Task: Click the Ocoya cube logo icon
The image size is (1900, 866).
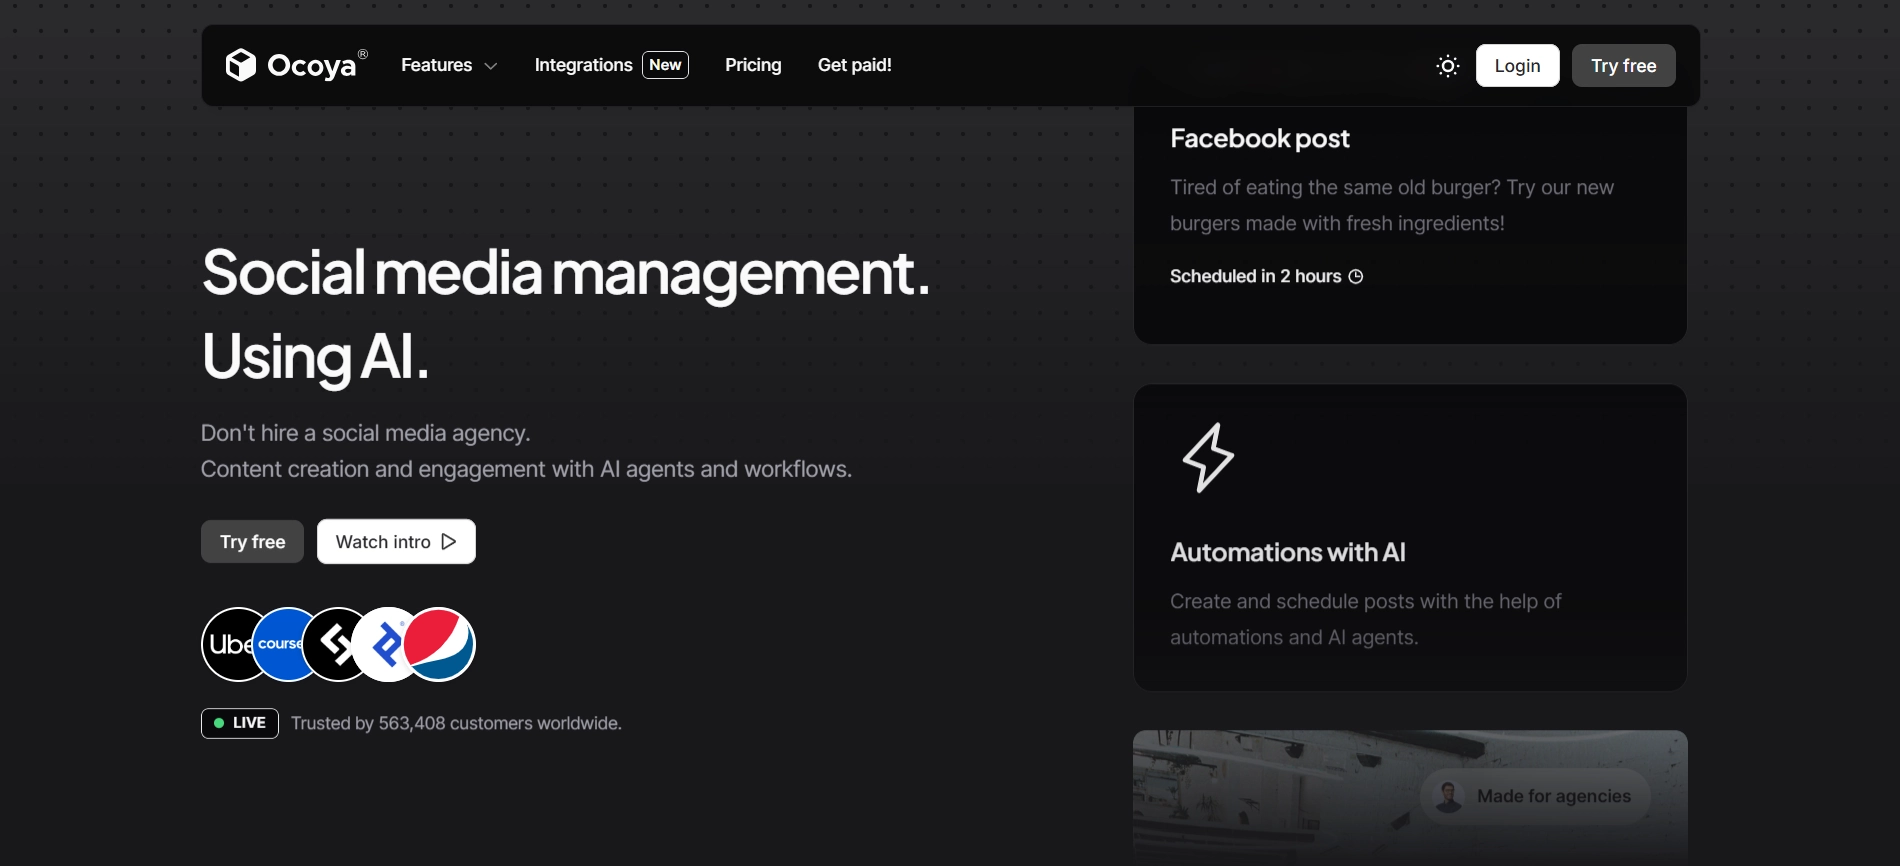Action: 240,65
